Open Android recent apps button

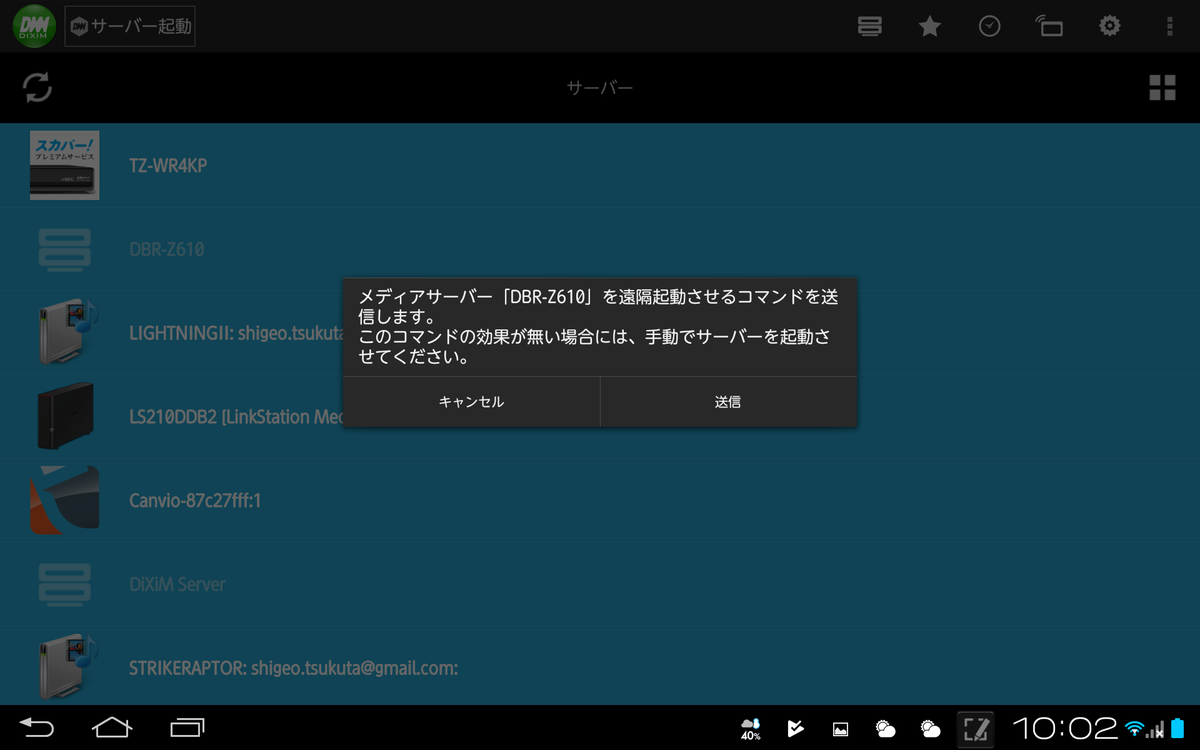187,727
